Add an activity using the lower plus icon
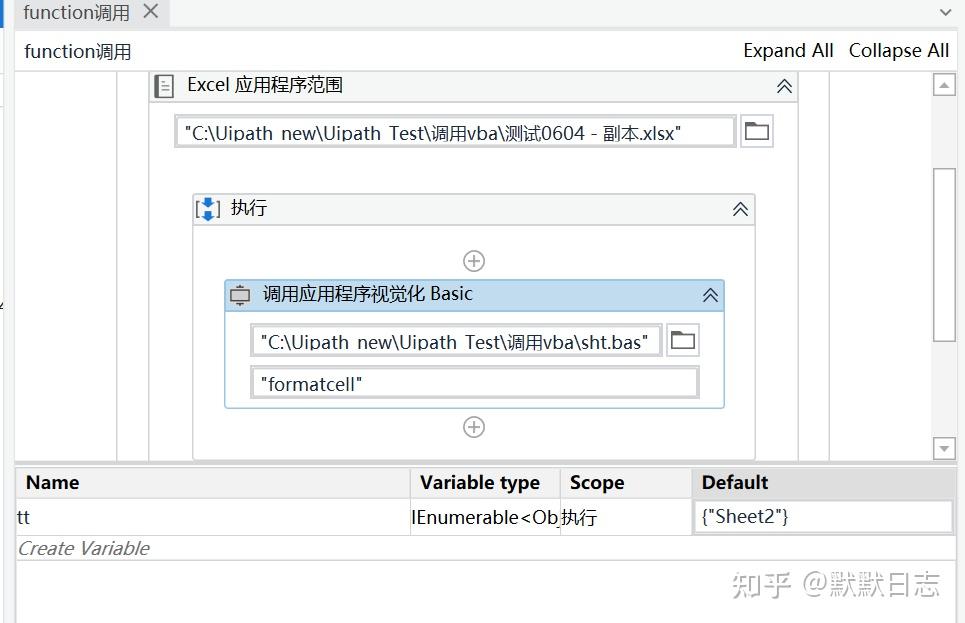Viewport: 965px width, 623px height. pyautogui.click(x=473, y=427)
